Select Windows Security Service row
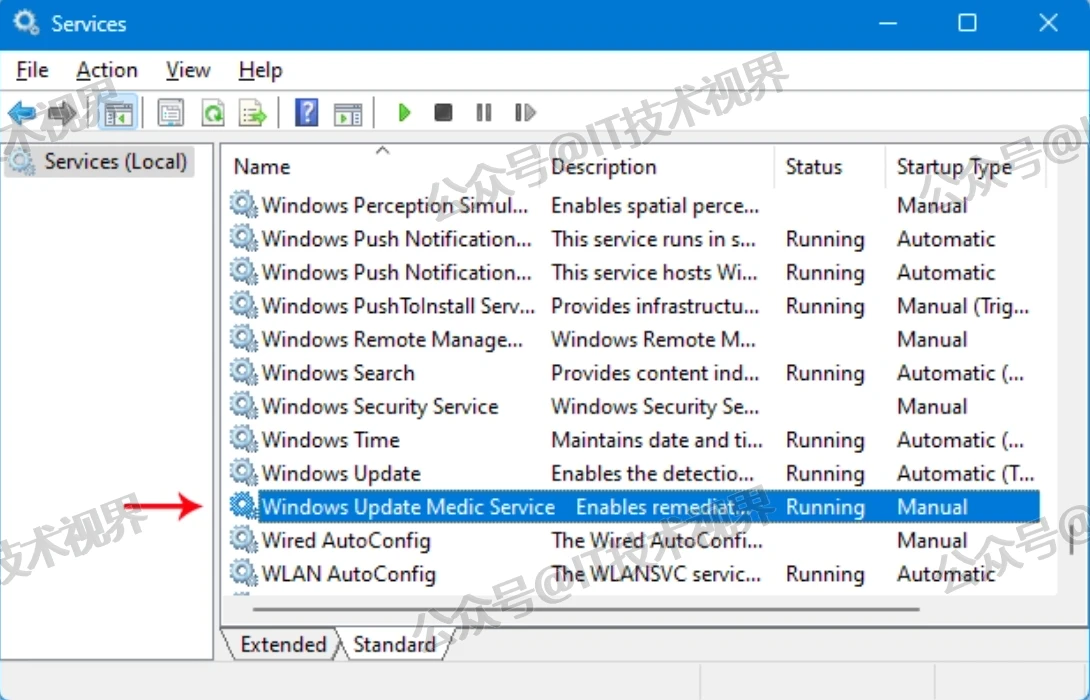 pyautogui.click(x=380, y=406)
